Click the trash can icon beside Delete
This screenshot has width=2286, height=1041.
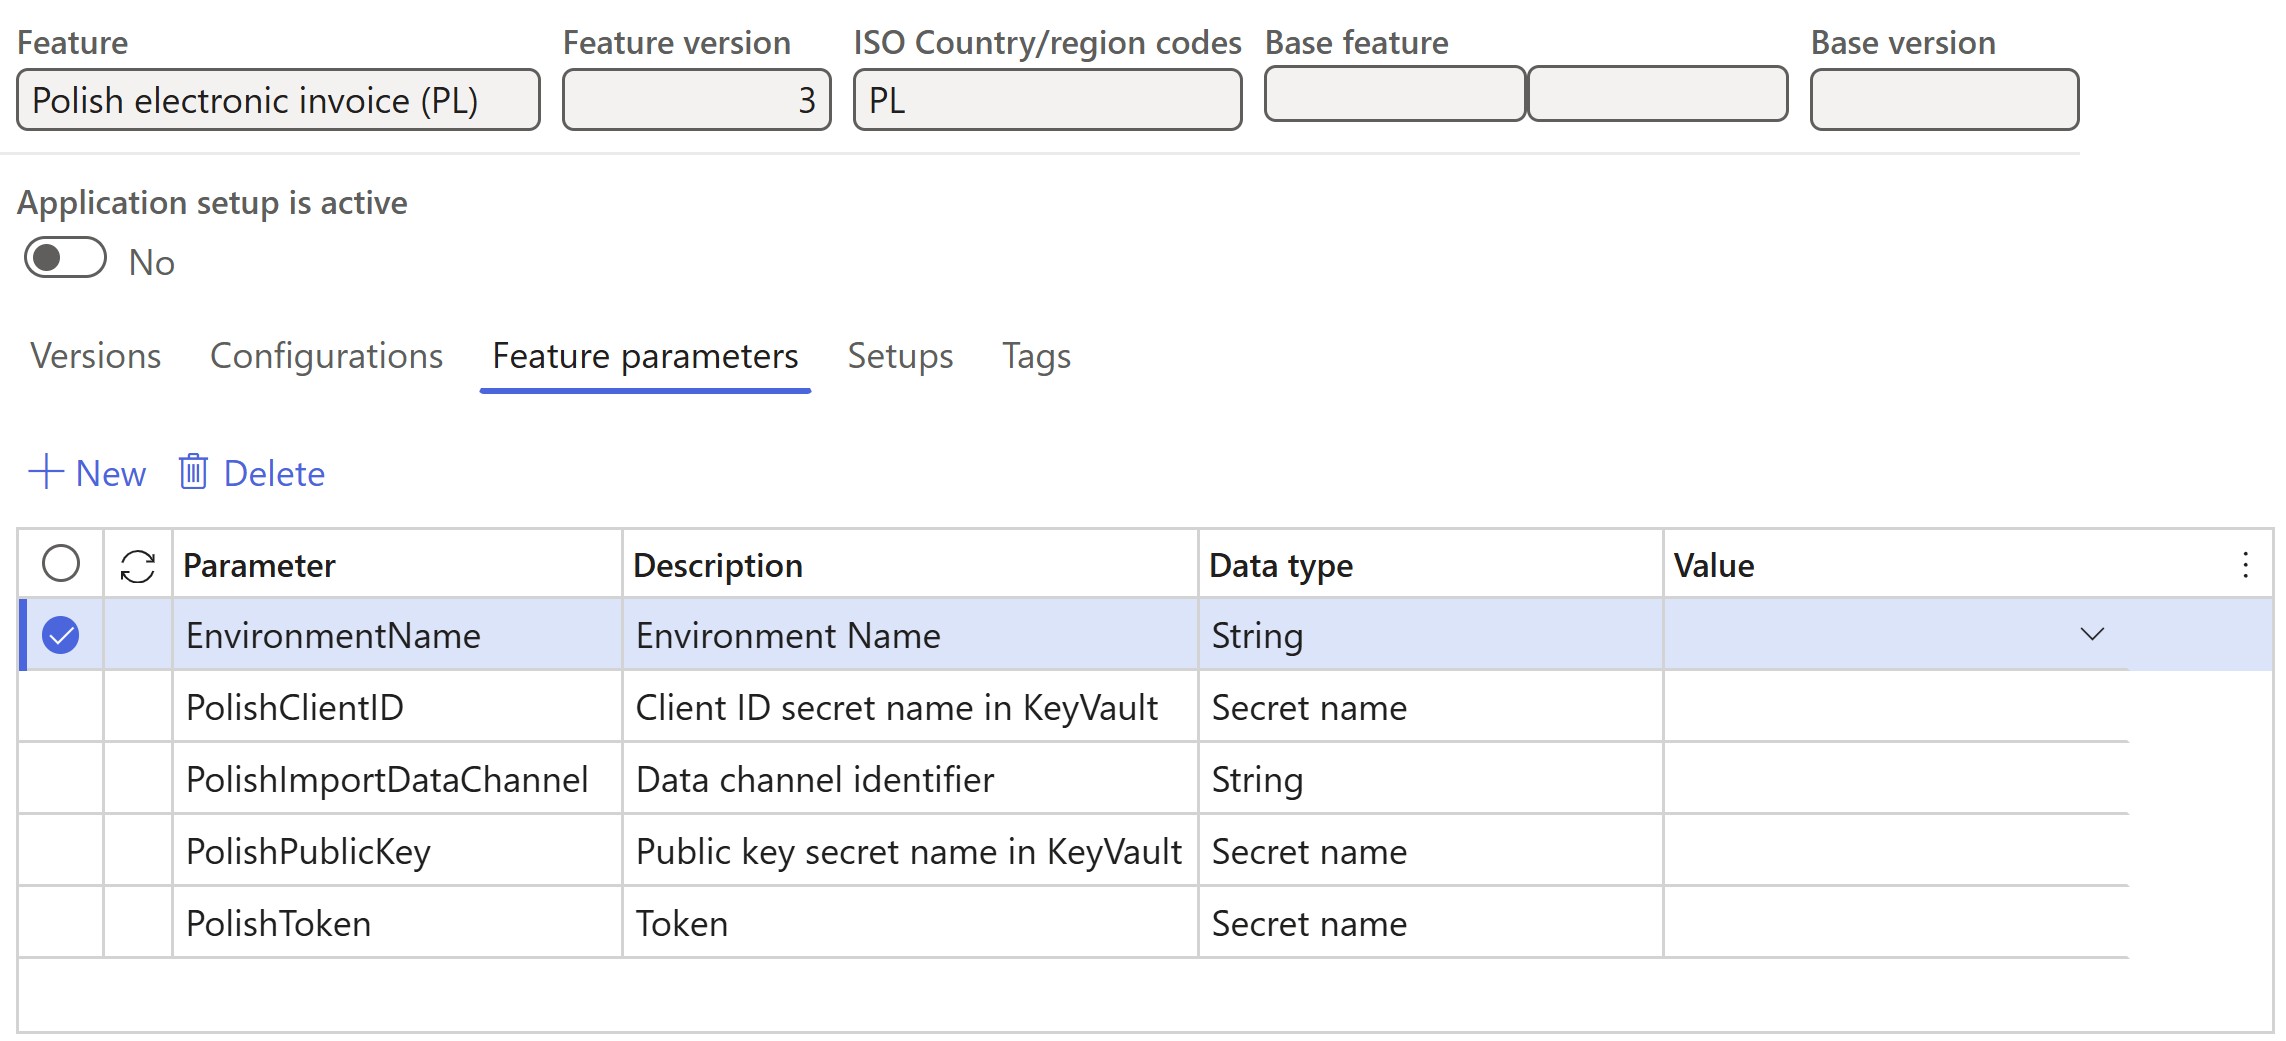(192, 473)
